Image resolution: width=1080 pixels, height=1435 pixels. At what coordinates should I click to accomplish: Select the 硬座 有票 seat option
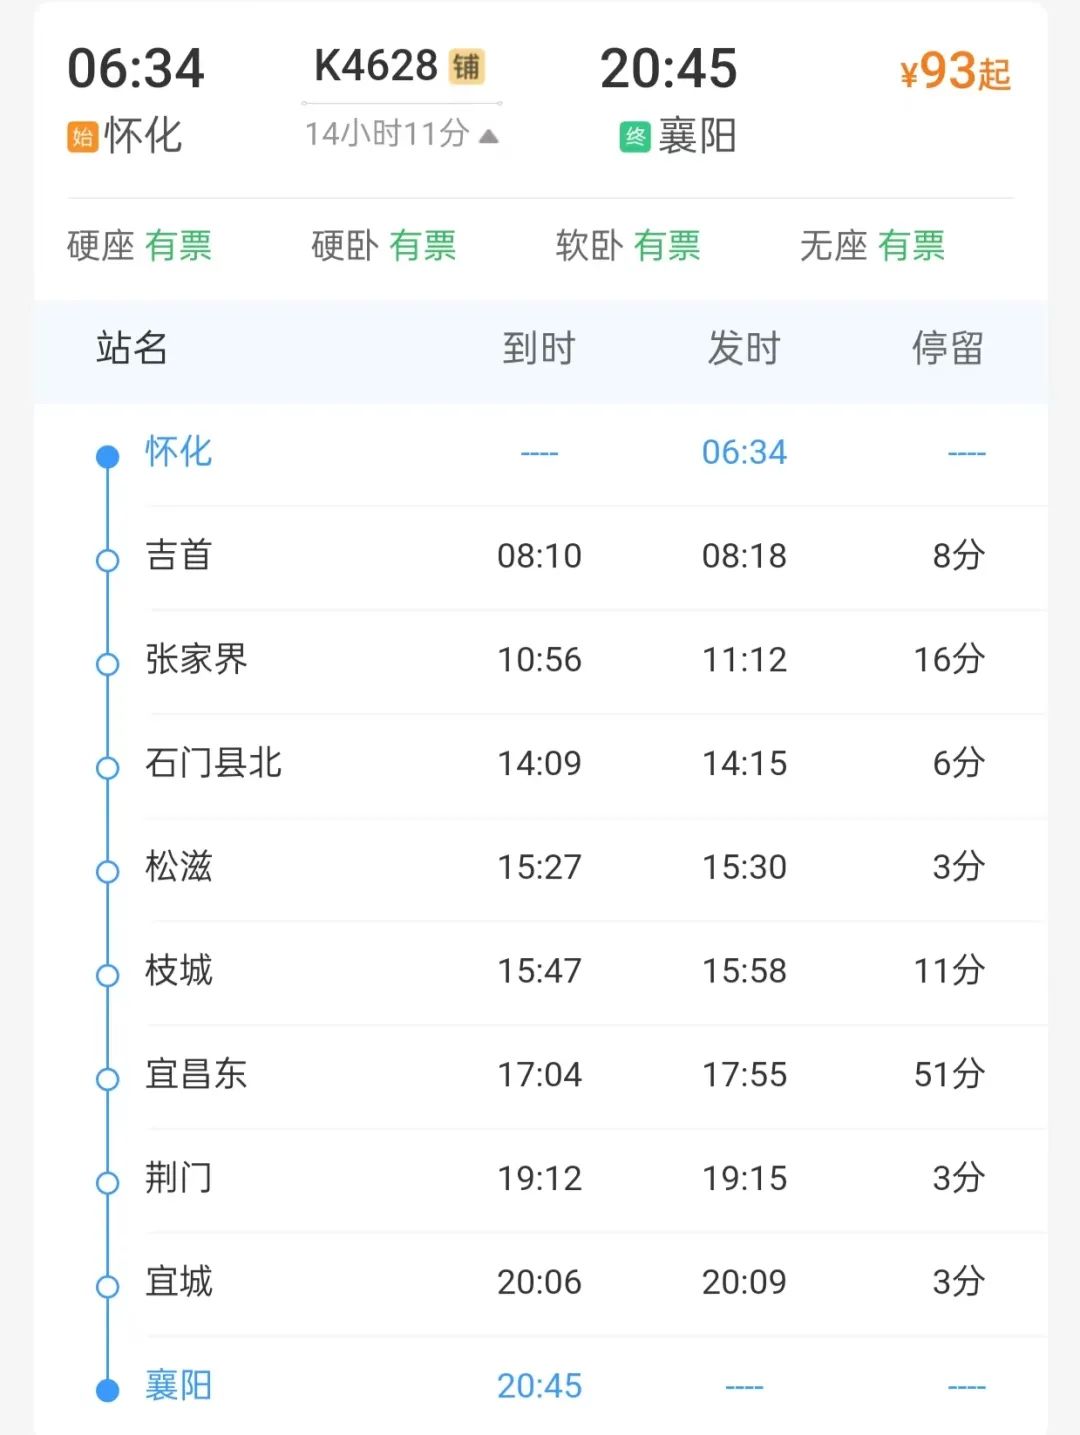coord(140,245)
